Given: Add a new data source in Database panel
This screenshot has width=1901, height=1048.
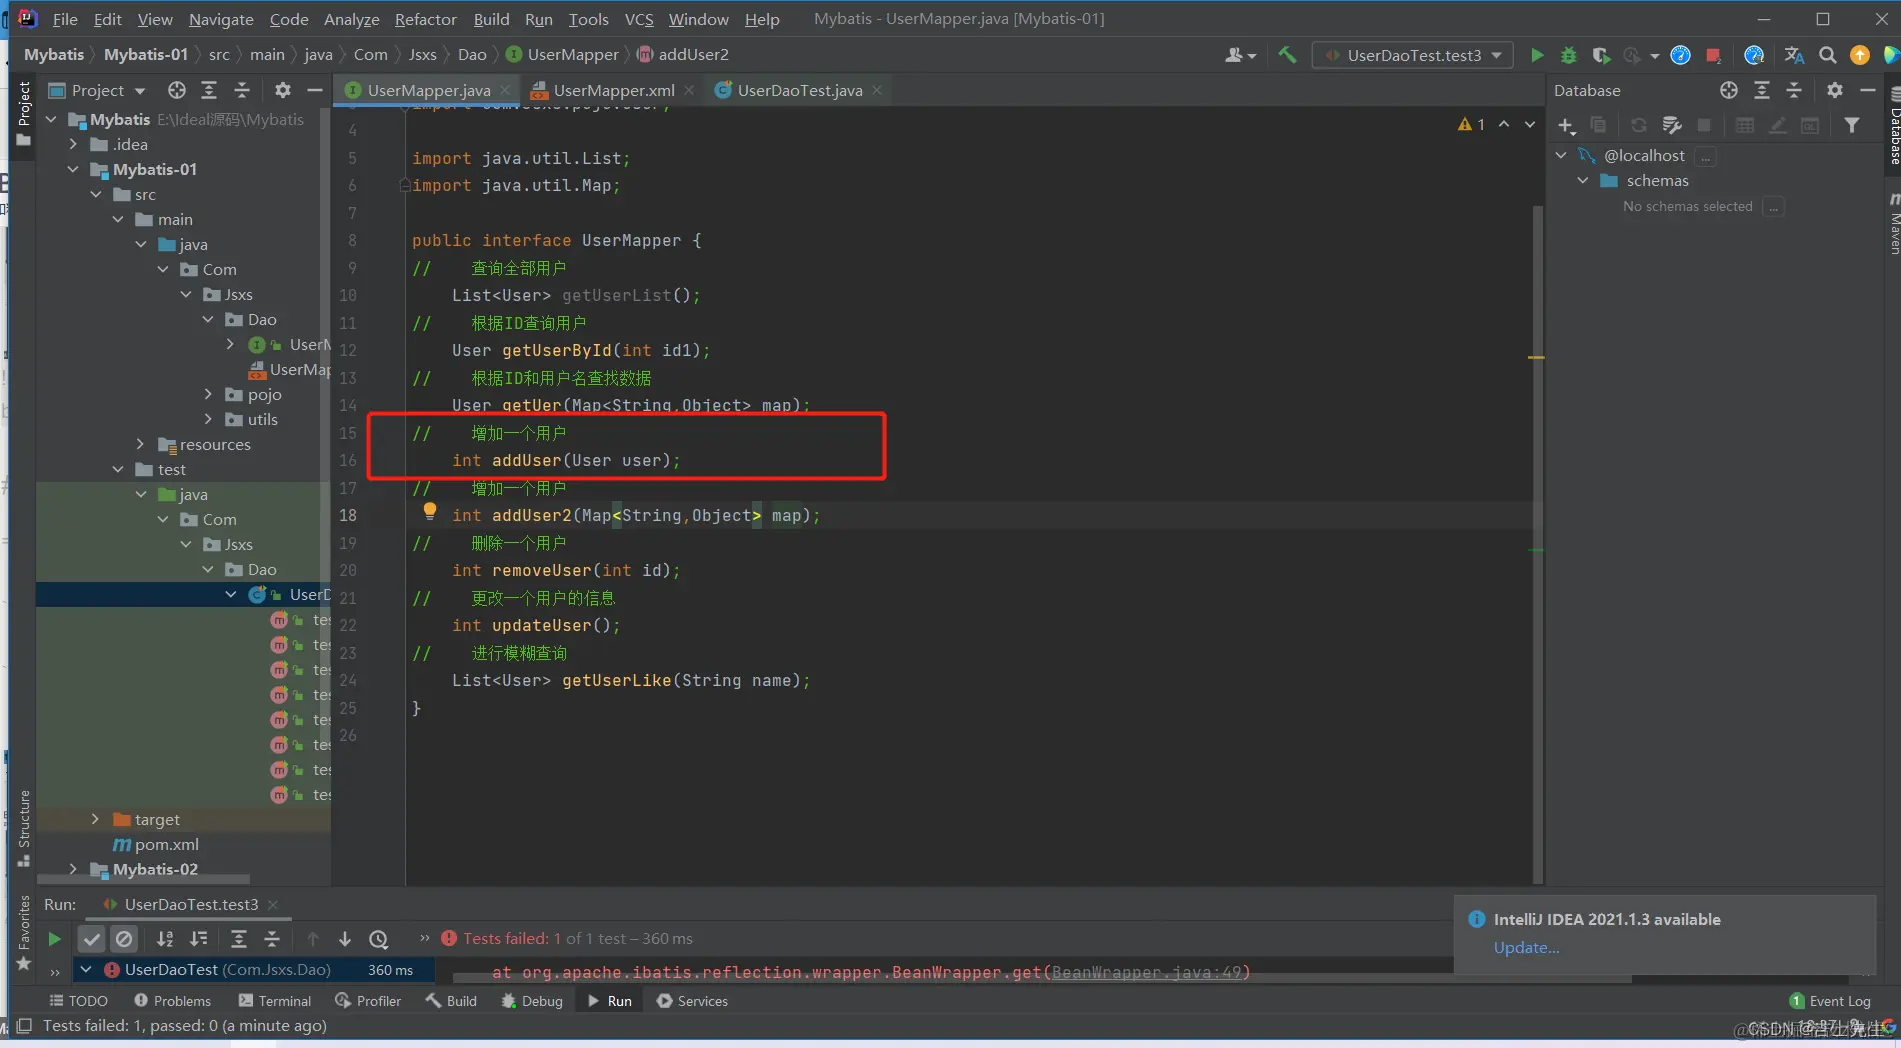Looking at the screenshot, I should coord(1566,125).
